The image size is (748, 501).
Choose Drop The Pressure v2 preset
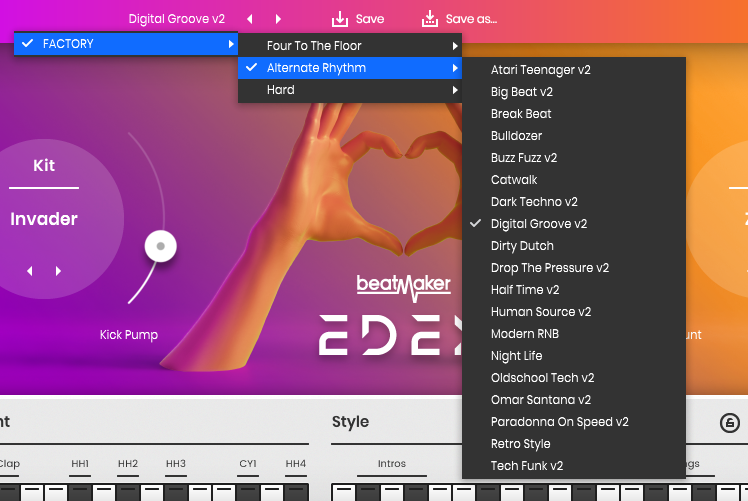click(574, 268)
